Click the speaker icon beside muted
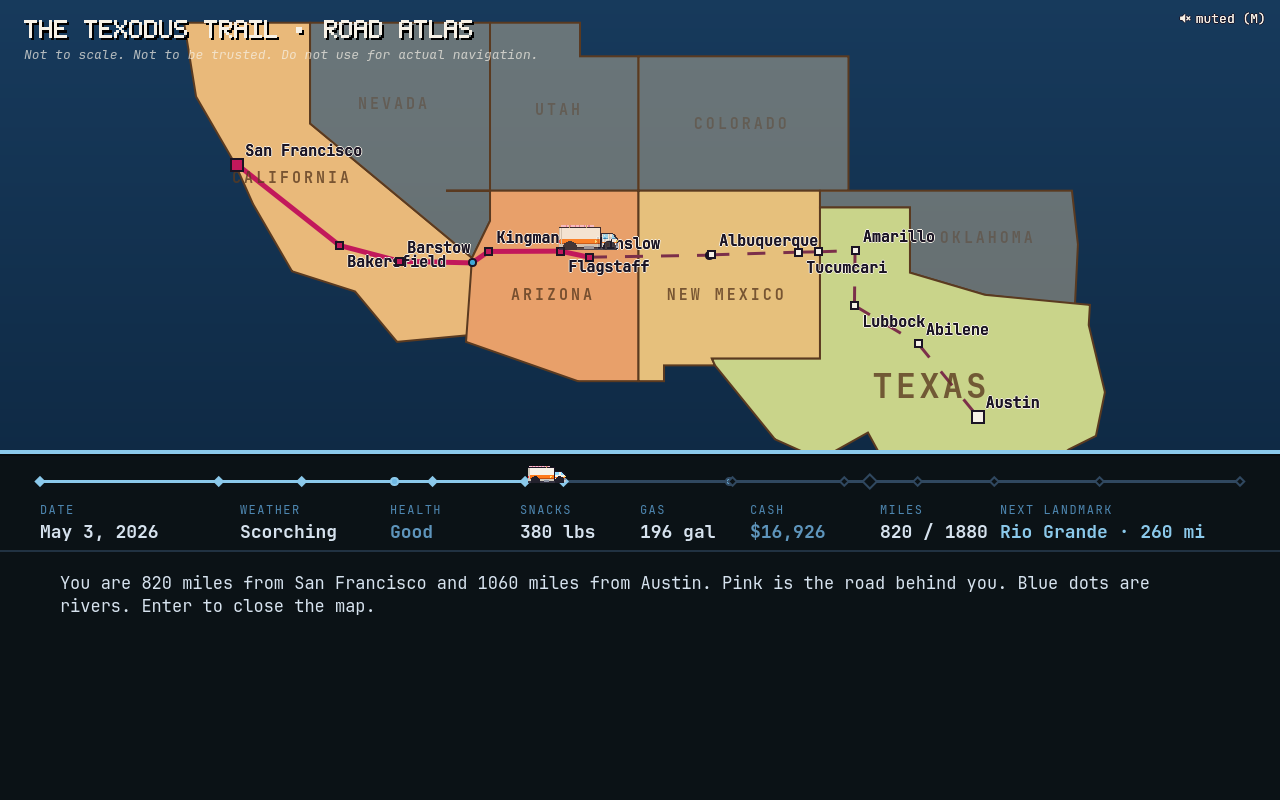 click(x=1185, y=18)
